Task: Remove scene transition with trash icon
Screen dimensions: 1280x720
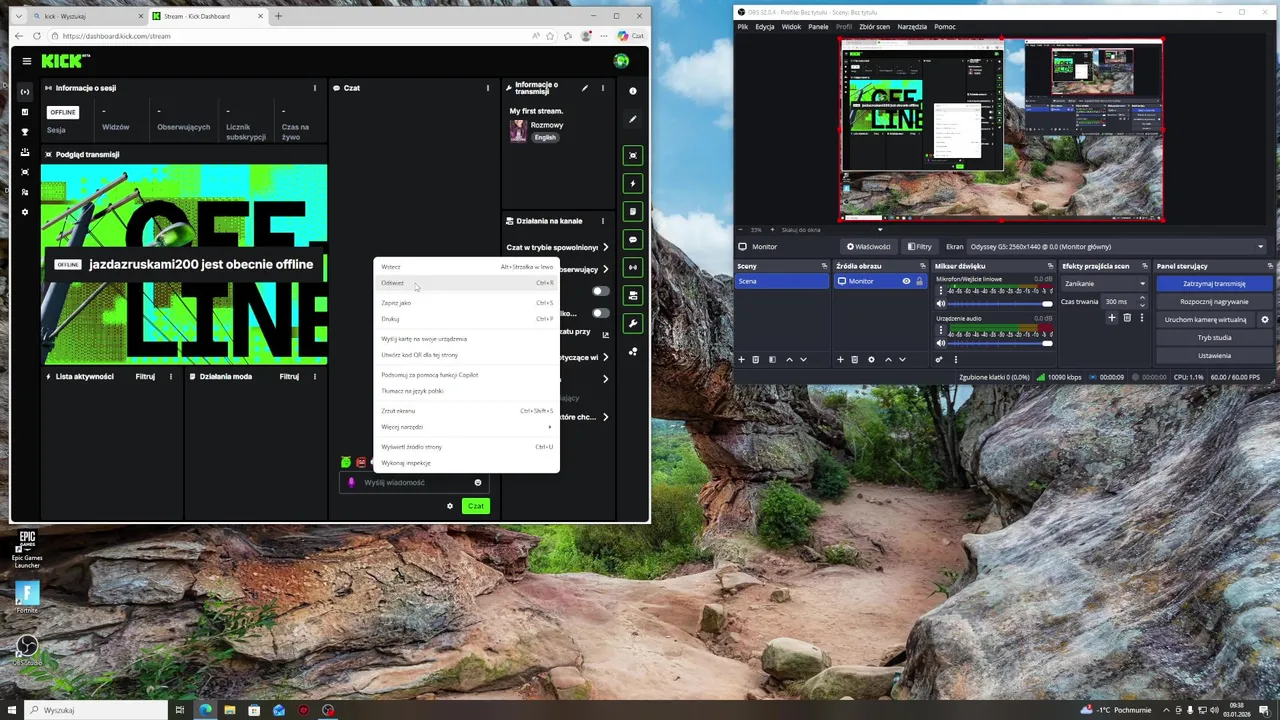Action: click(x=1127, y=318)
